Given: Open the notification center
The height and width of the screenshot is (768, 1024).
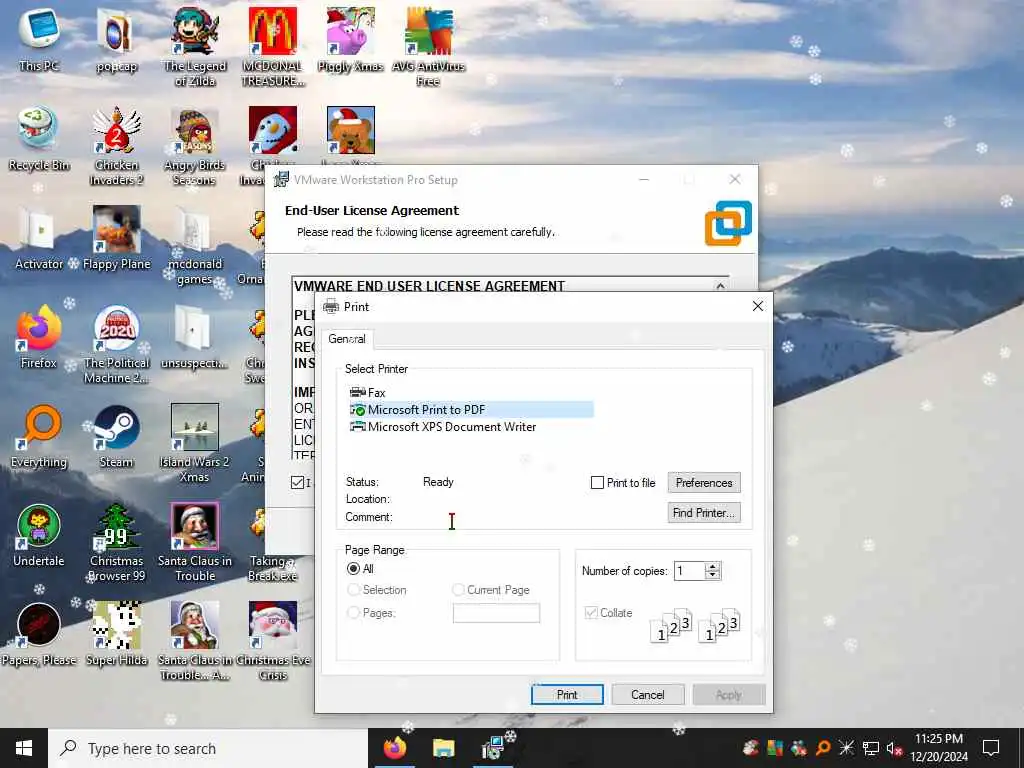Looking at the screenshot, I should click(x=991, y=748).
